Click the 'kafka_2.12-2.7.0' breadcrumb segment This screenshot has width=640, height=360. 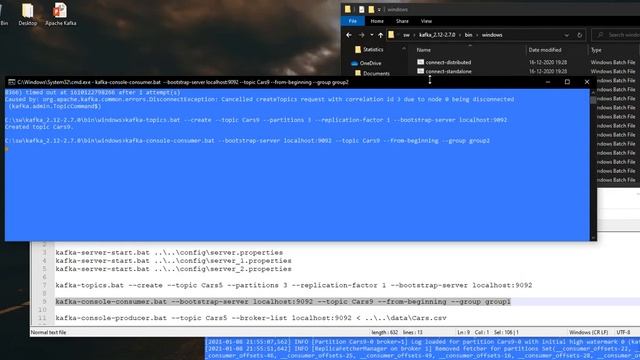[437, 35]
